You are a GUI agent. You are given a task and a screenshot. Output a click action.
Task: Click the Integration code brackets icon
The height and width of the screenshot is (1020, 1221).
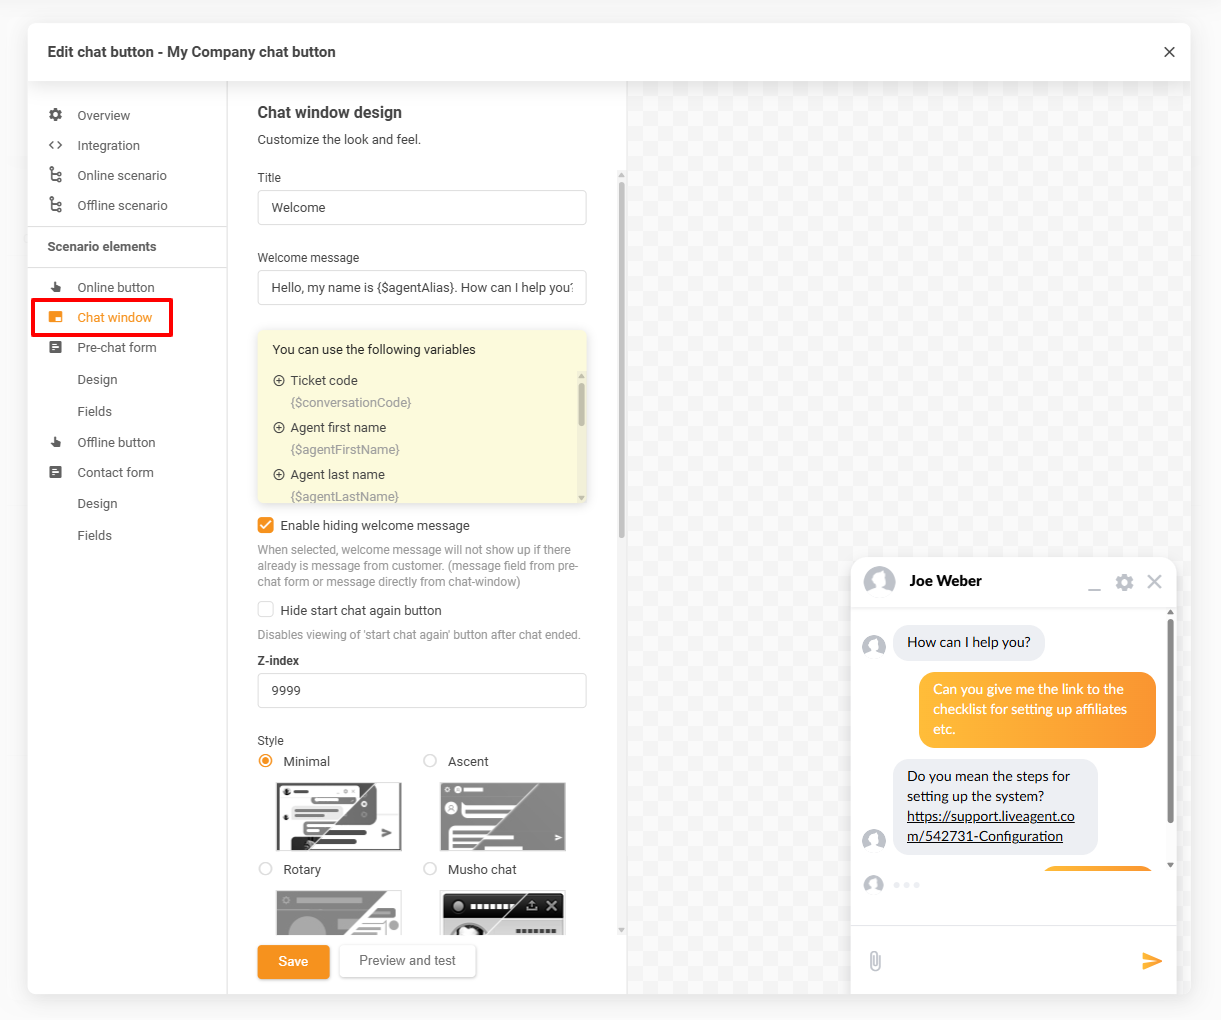pos(56,145)
